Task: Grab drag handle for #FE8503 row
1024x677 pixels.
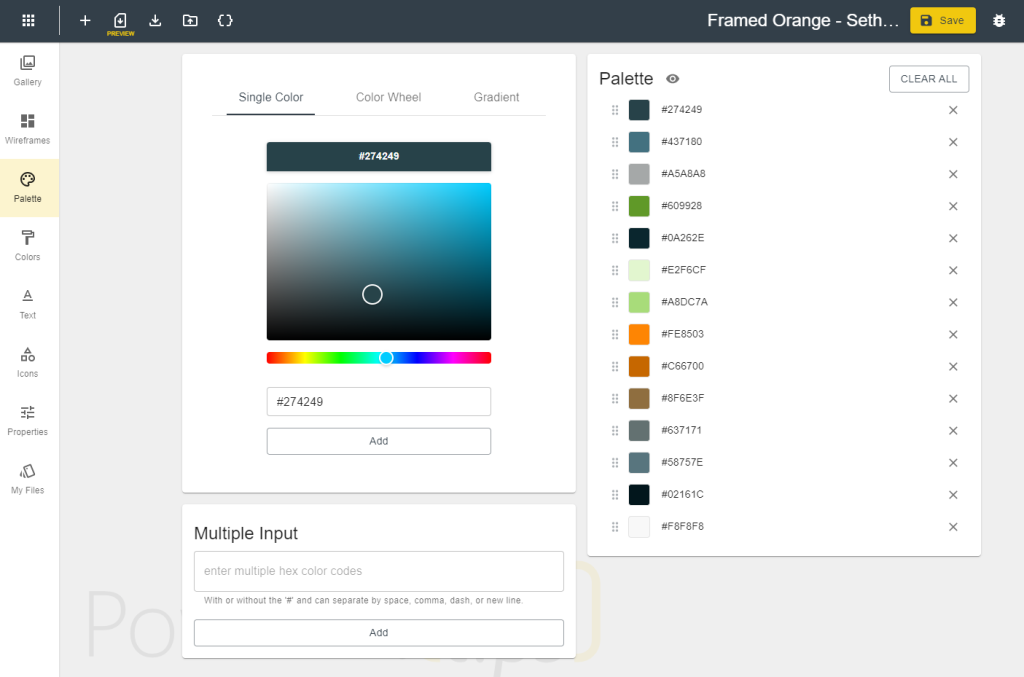Action: tap(615, 334)
